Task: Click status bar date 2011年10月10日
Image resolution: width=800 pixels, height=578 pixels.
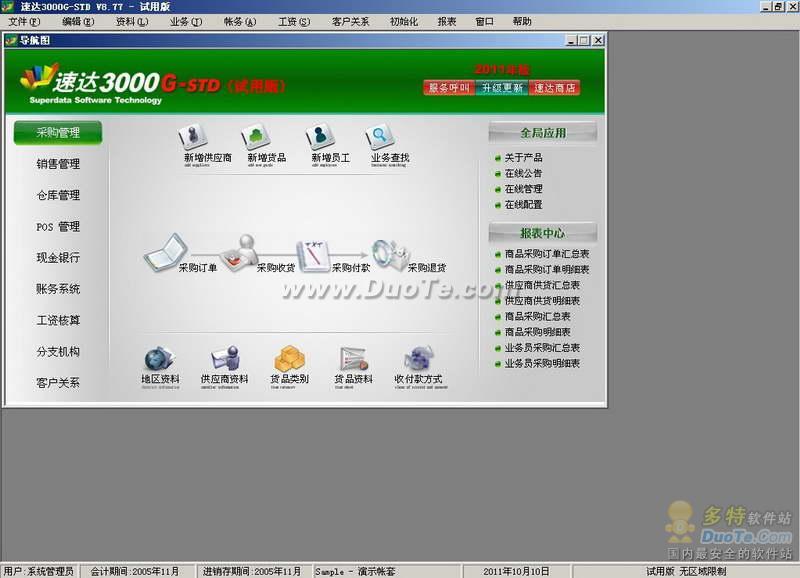Action: click(x=516, y=571)
